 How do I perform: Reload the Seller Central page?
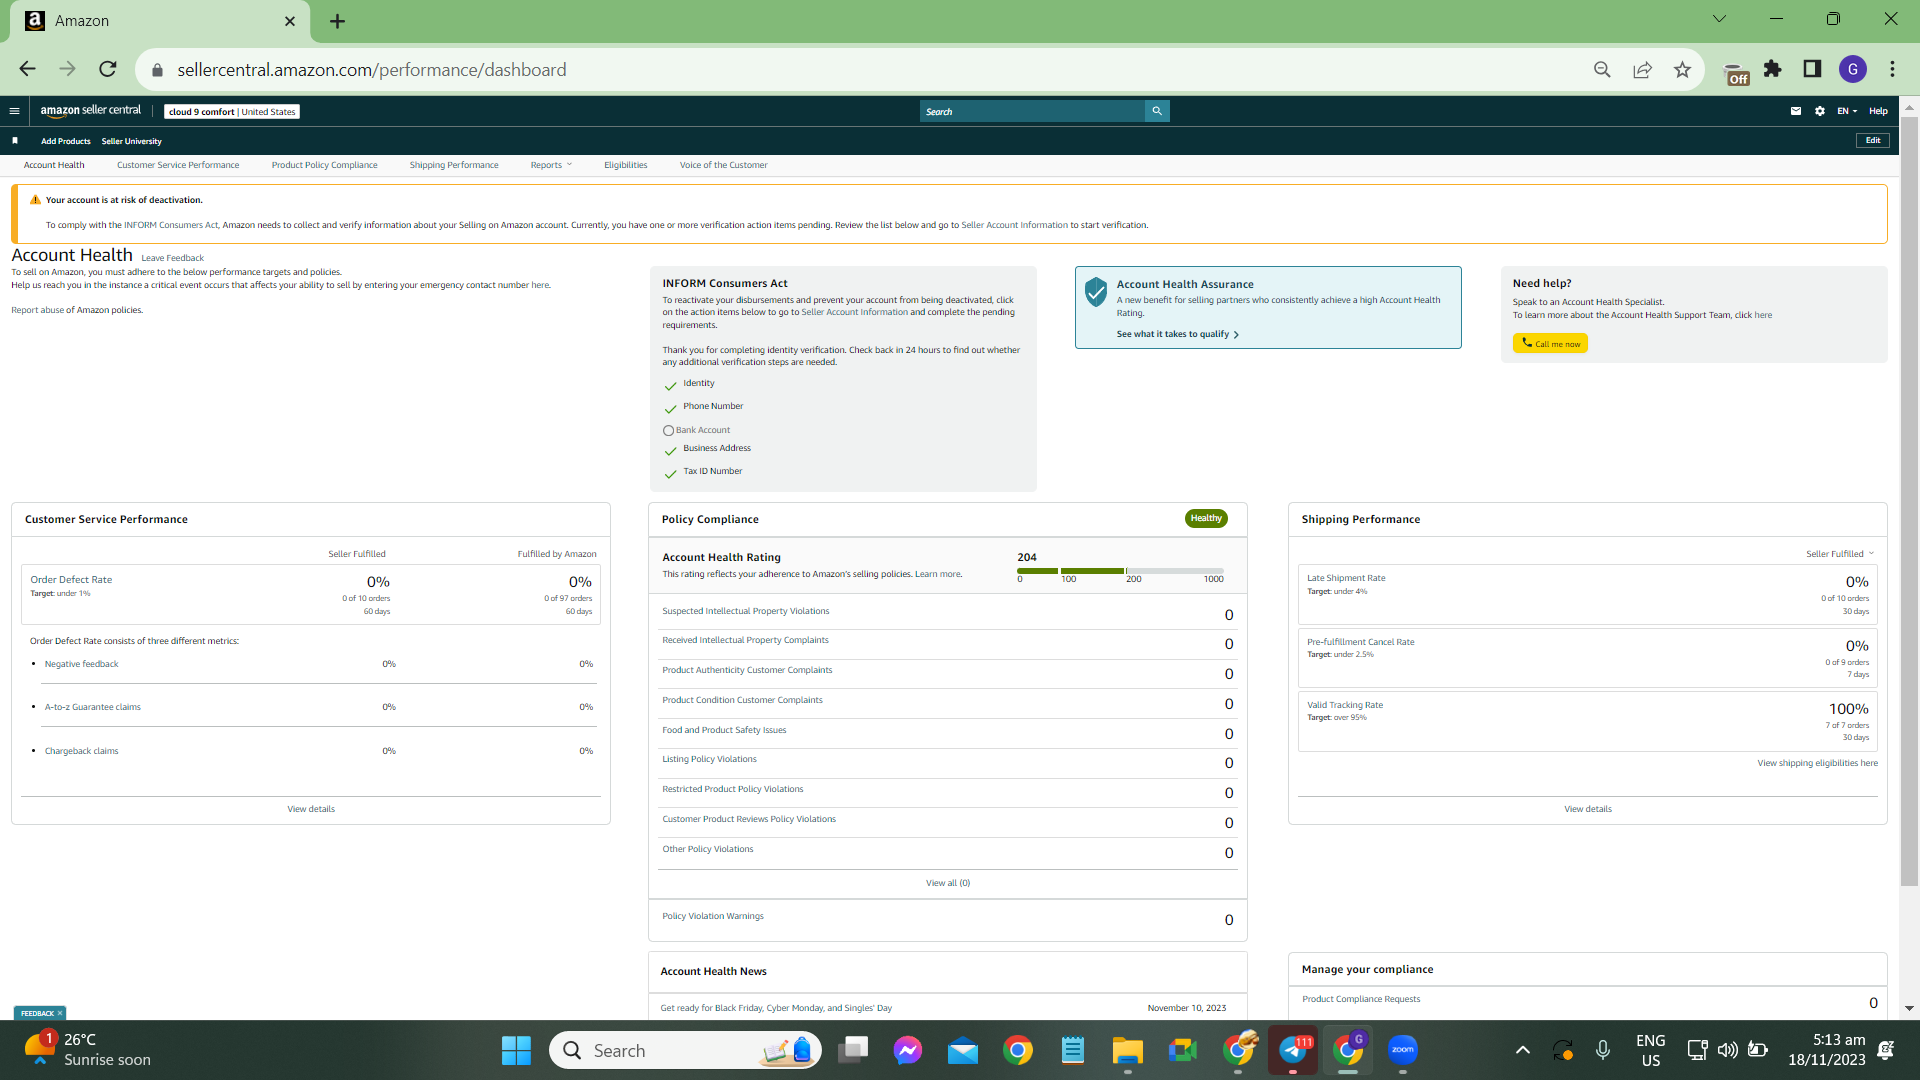108,69
